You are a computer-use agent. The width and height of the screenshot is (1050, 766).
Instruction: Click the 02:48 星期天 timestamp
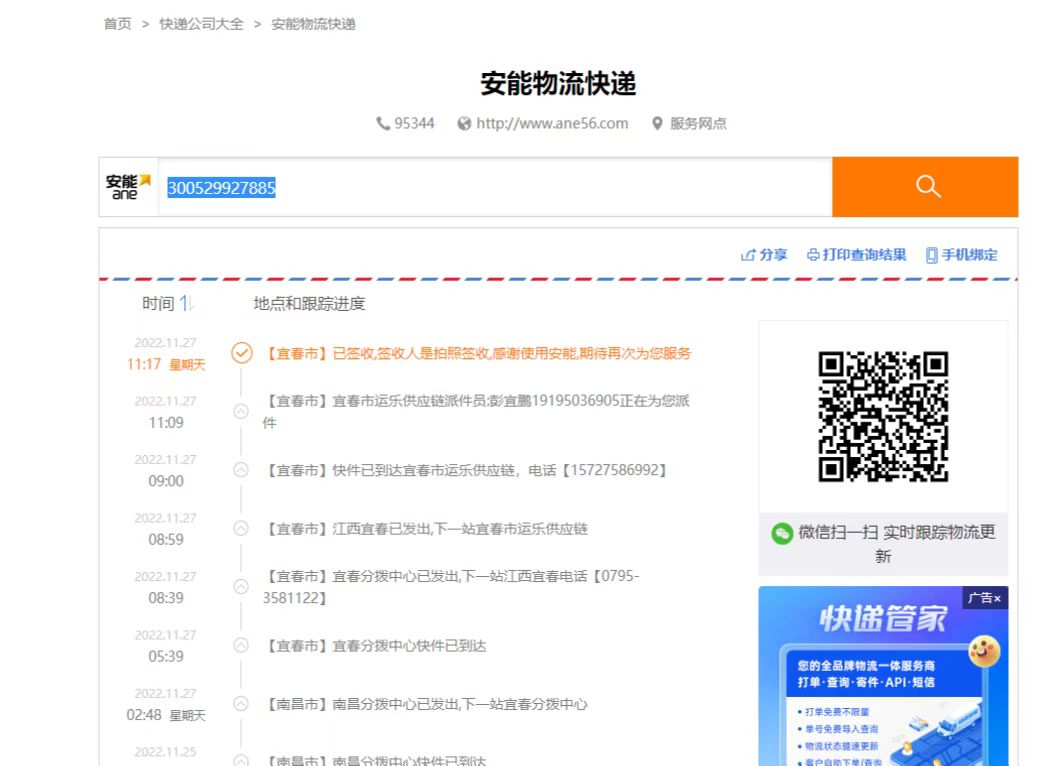click(x=166, y=715)
